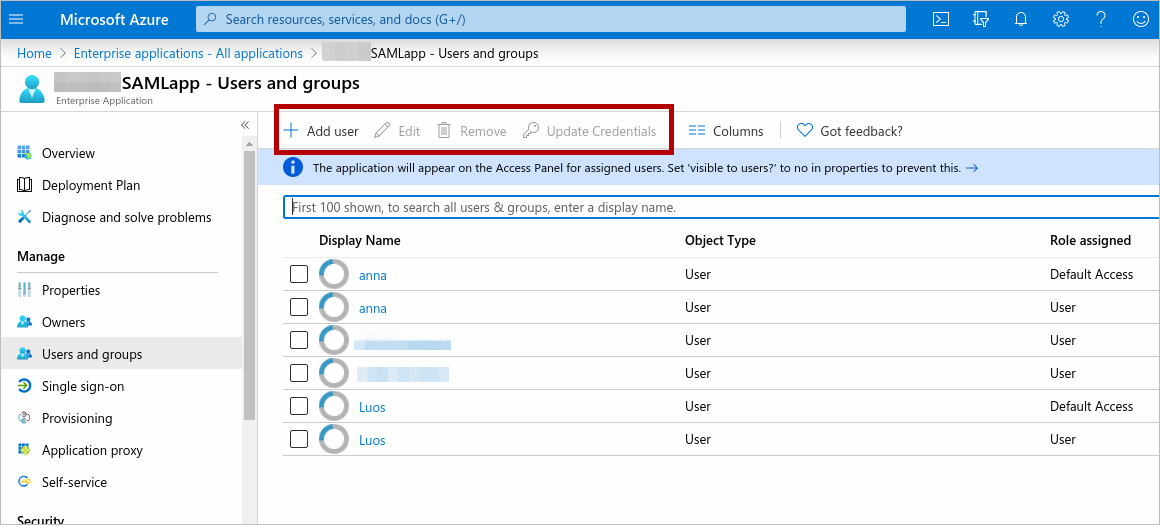The image size is (1160, 525).
Task: Follow the arrow link in the info banner
Action: tap(972, 168)
